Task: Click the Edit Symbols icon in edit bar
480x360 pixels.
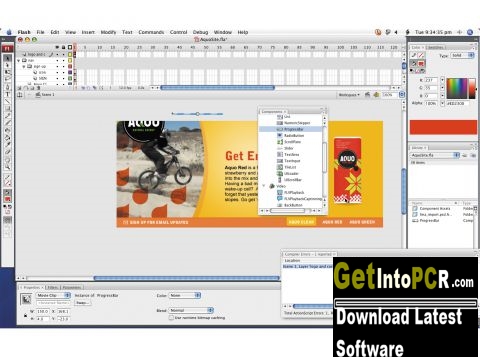Action: 376,95
